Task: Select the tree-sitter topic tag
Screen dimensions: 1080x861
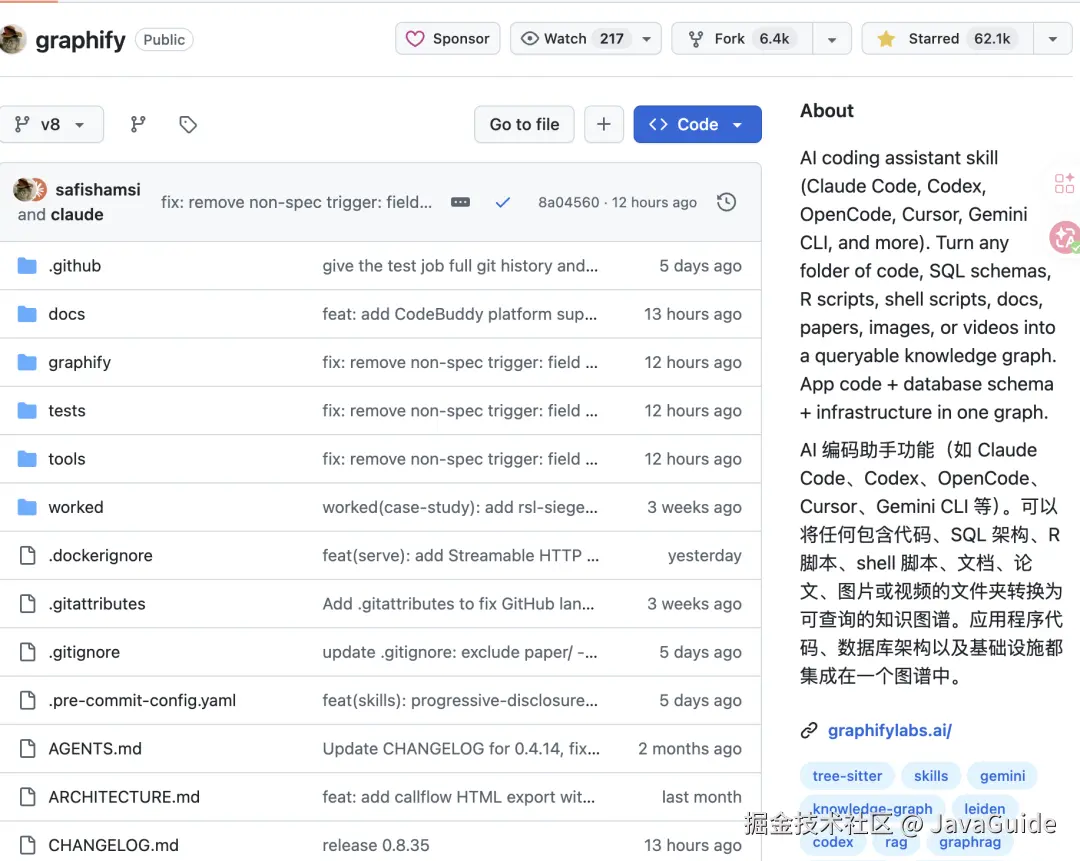Action: 847,776
